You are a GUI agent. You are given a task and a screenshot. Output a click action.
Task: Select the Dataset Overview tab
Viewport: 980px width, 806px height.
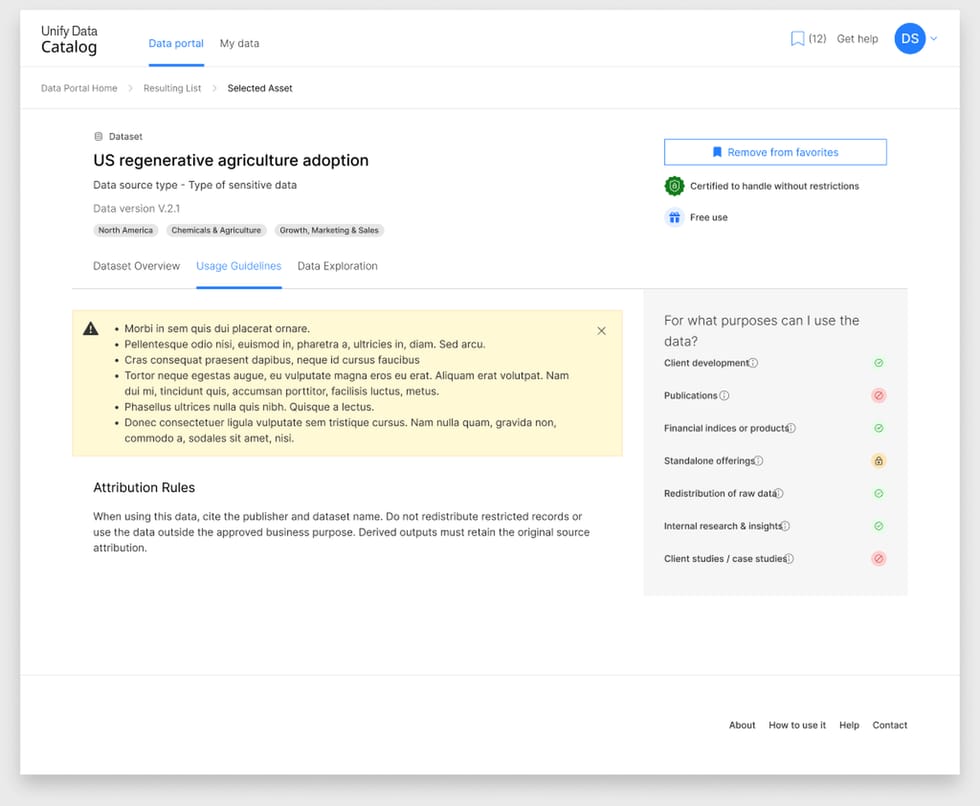pyautogui.click(x=136, y=266)
